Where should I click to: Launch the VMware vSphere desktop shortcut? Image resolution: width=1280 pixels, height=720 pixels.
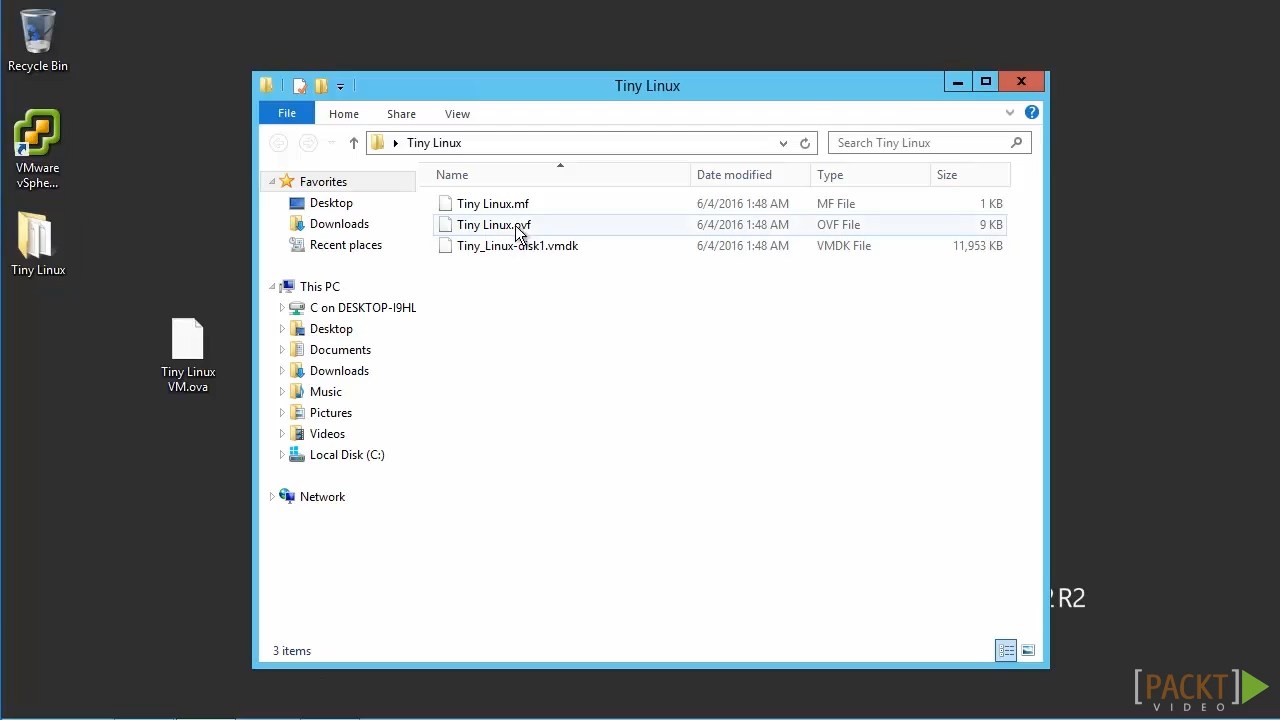(x=37, y=149)
